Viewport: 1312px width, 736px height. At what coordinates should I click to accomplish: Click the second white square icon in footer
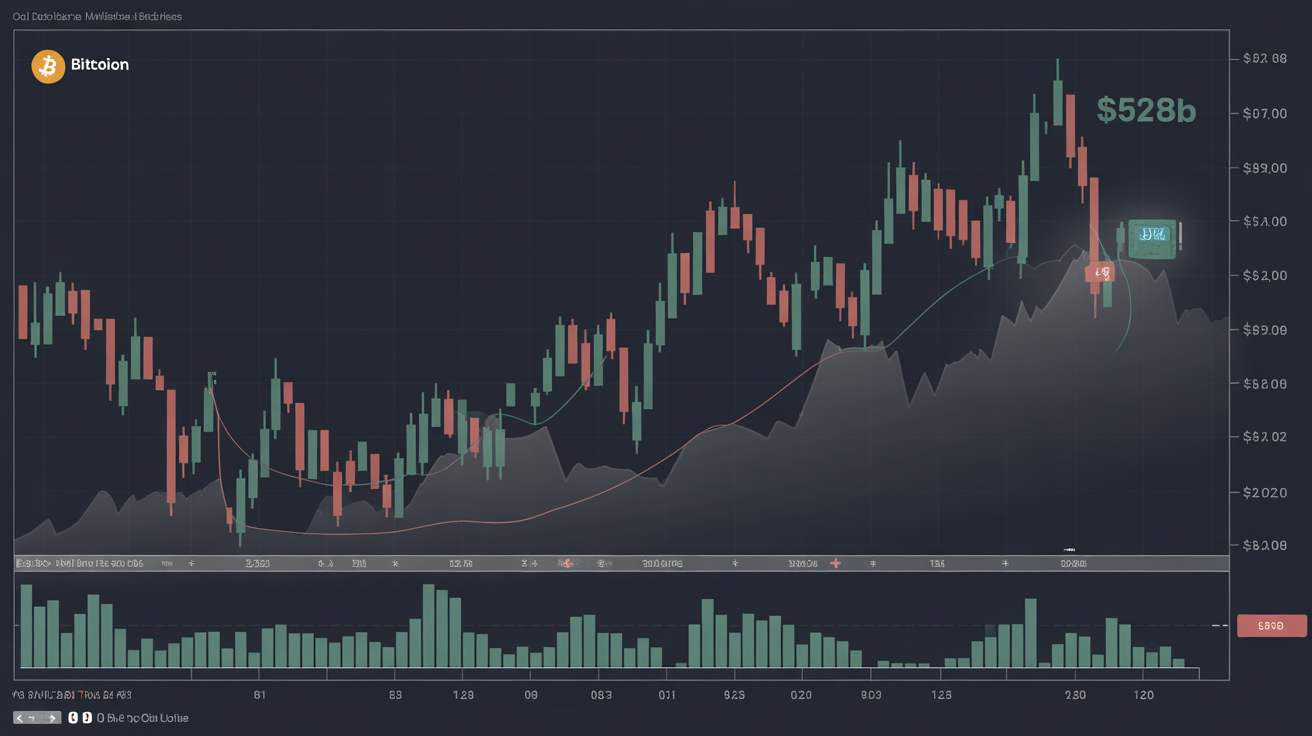pos(87,718)
